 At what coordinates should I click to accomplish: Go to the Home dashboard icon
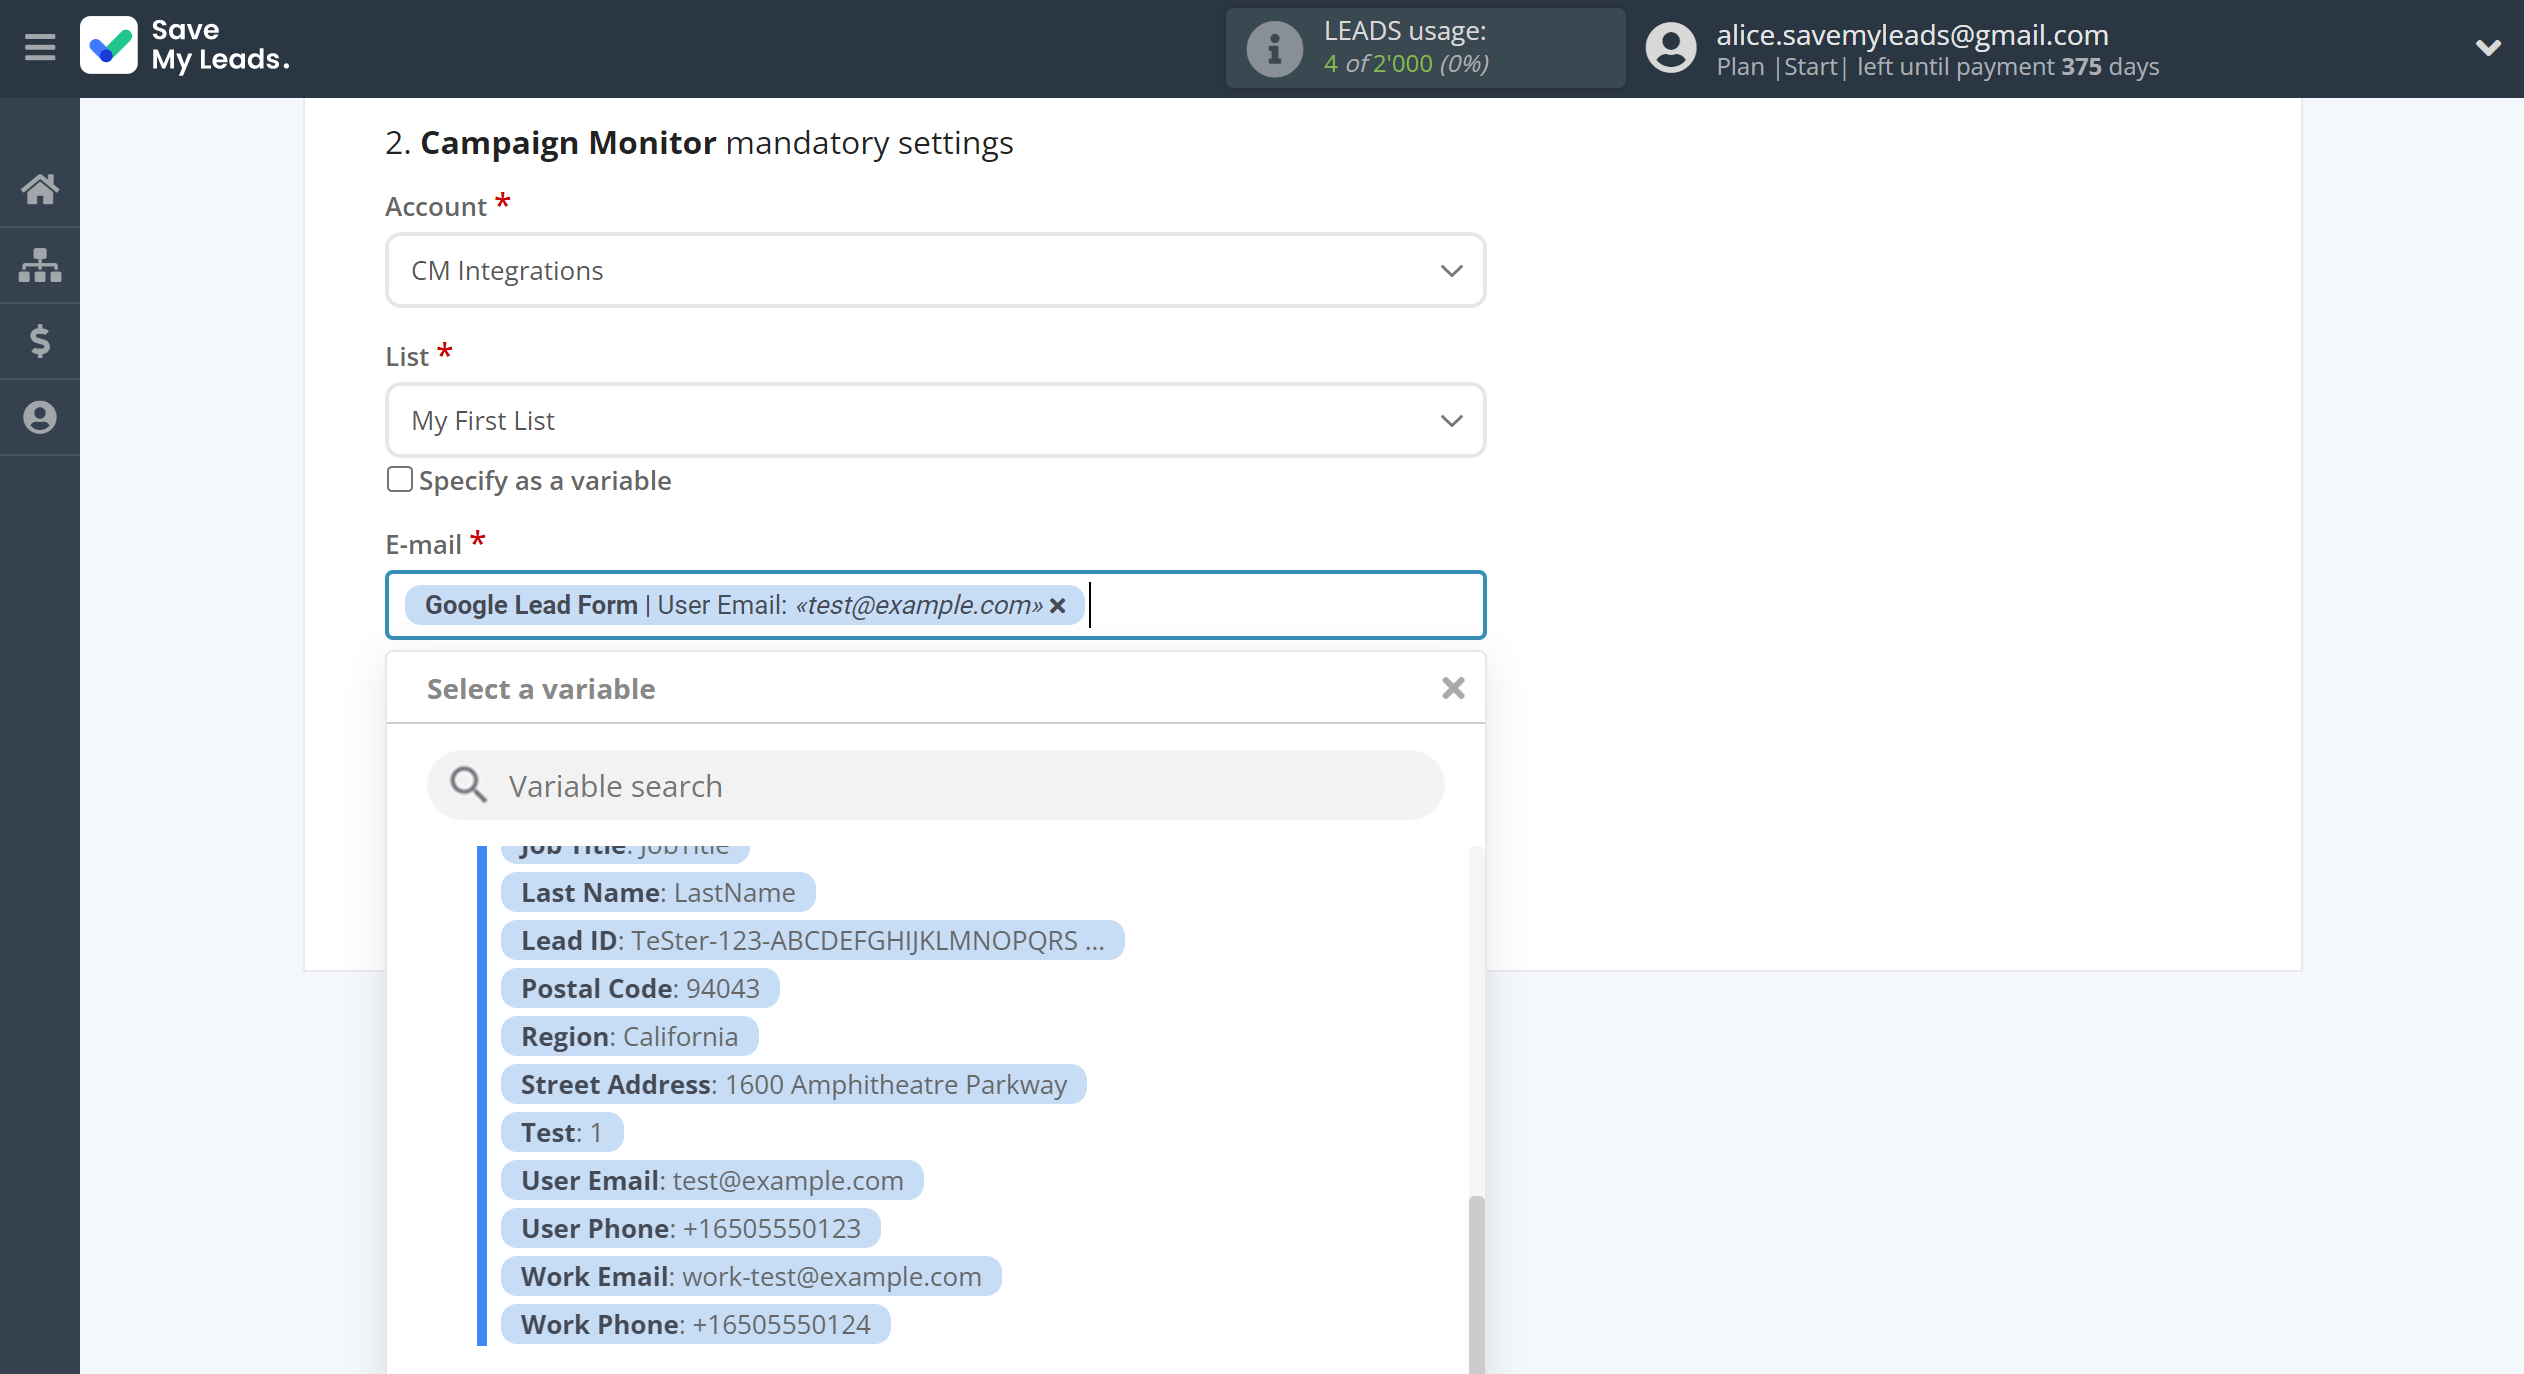[x=40, y=189]
